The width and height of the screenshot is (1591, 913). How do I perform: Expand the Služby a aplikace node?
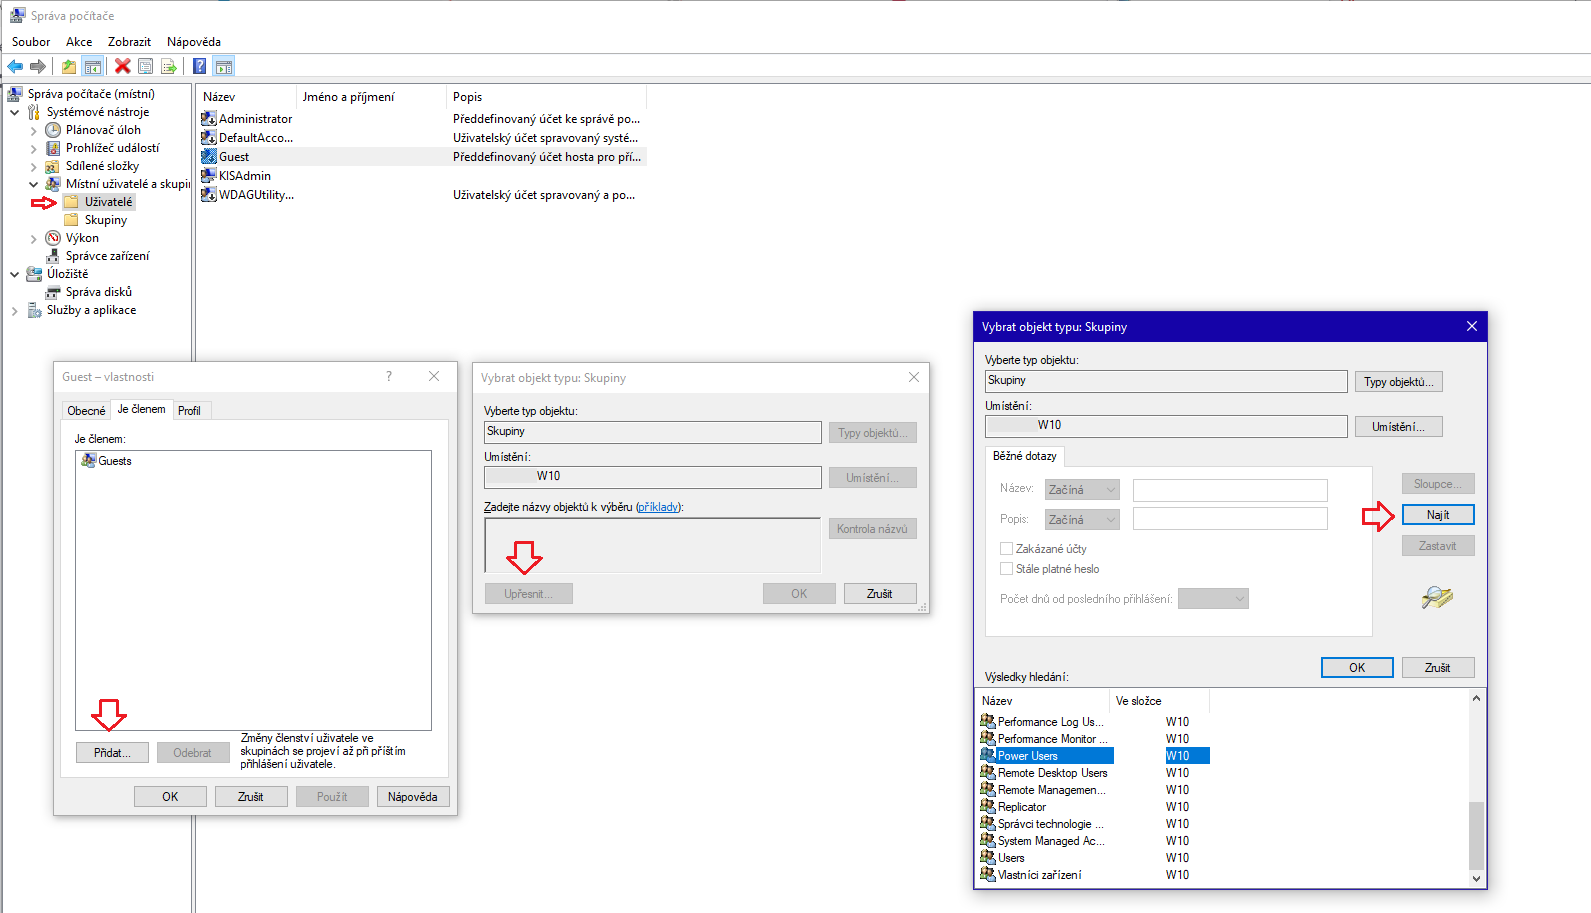coord(15,310)
